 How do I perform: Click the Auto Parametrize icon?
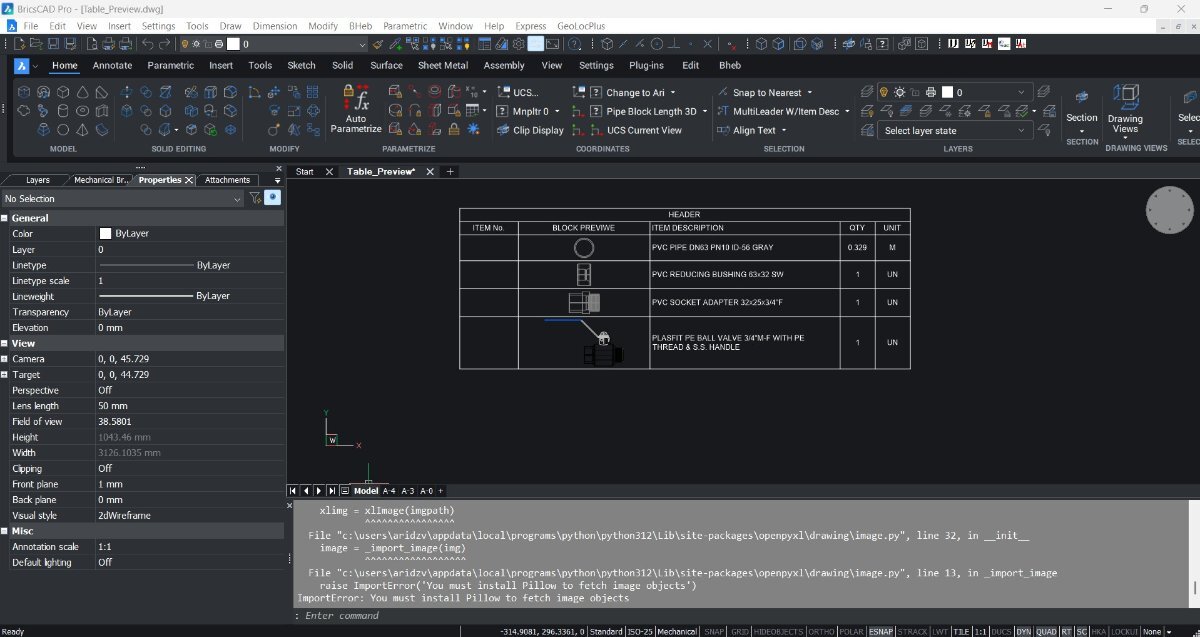click(x=356, y=110)
